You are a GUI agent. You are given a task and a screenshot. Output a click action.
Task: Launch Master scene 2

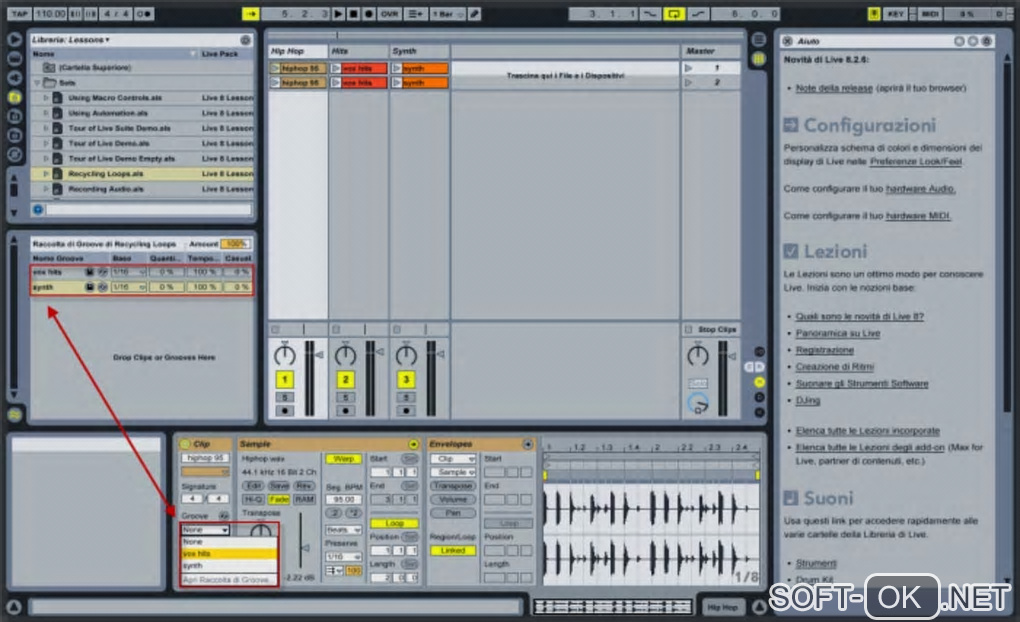pos(689,83)
